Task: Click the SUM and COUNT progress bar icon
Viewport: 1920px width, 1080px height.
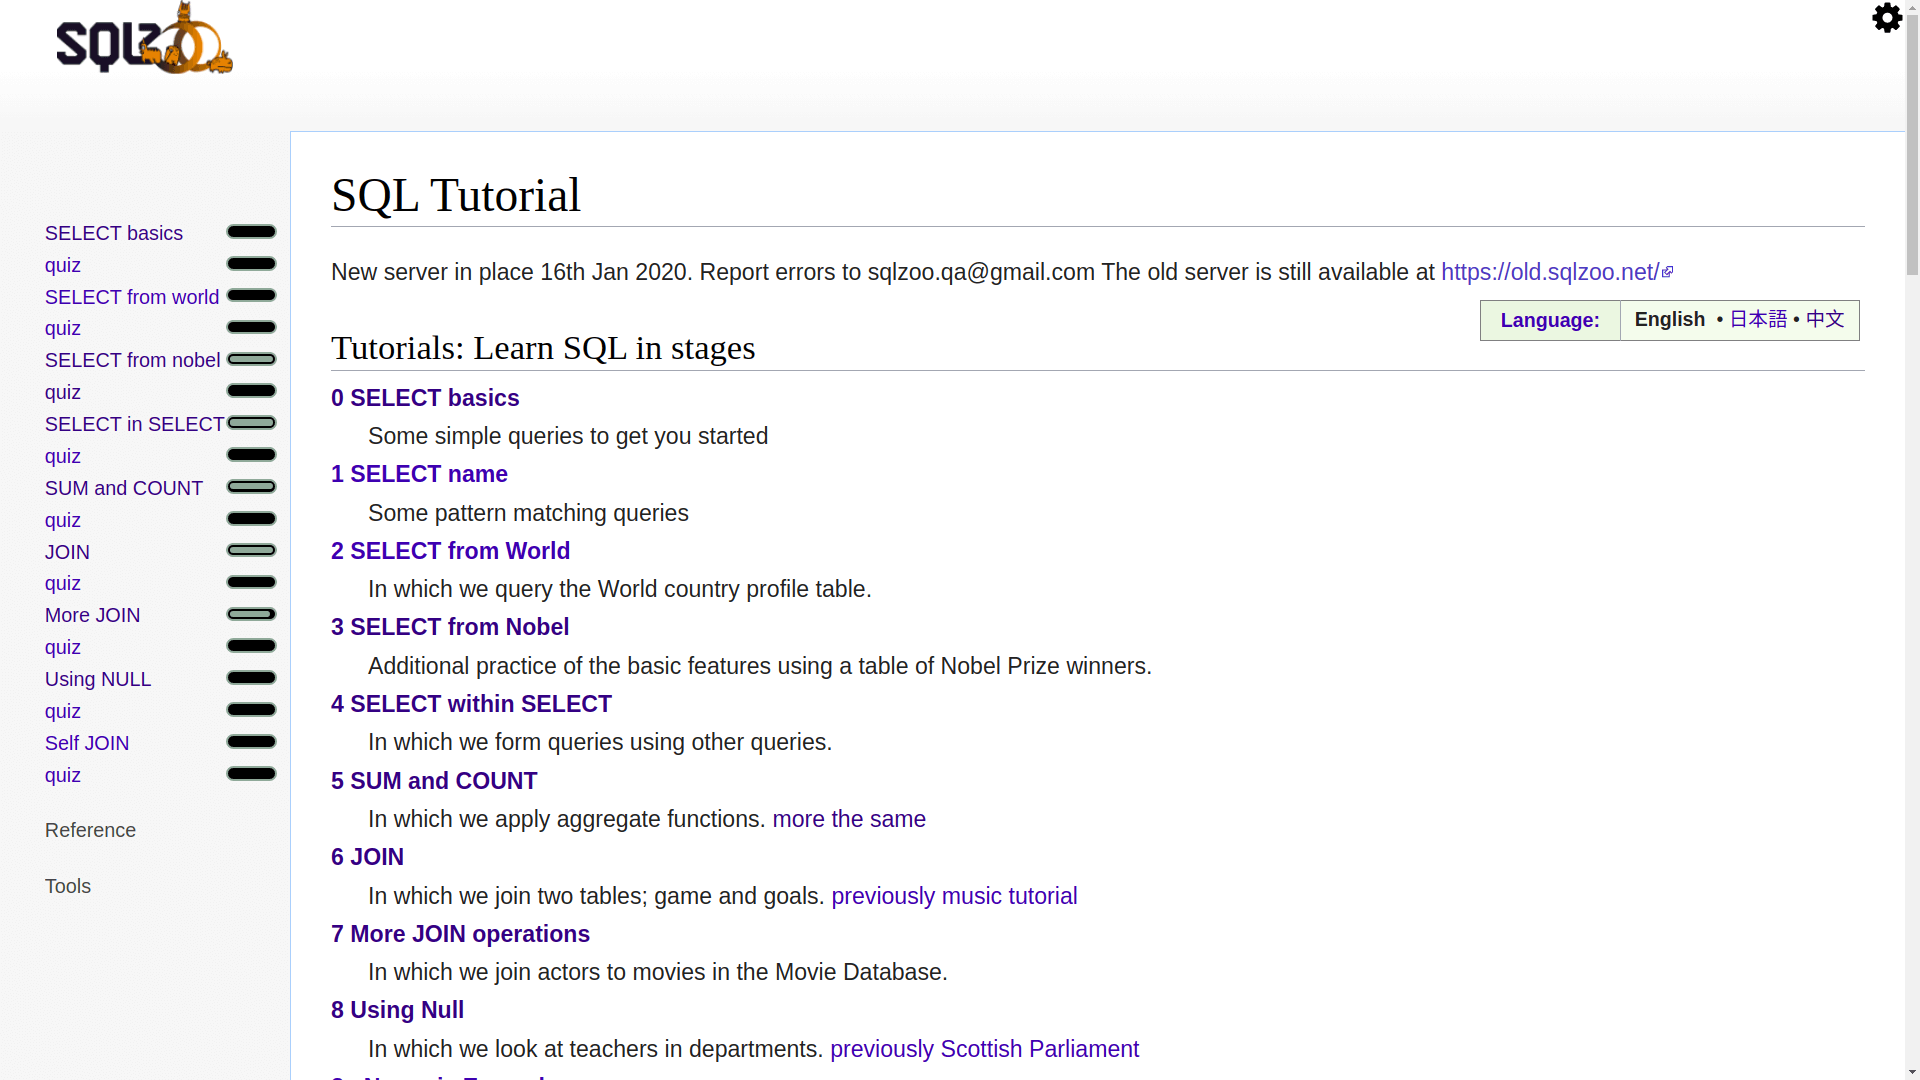Action: click(x=252, y=487)
